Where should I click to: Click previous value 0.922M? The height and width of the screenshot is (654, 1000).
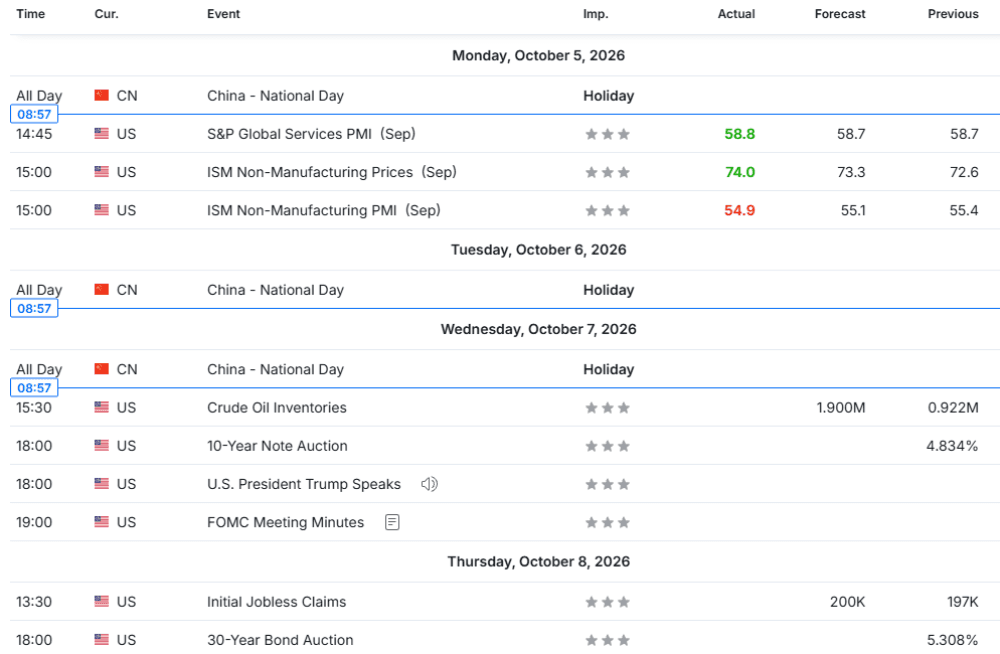click(x=953, y=408)
